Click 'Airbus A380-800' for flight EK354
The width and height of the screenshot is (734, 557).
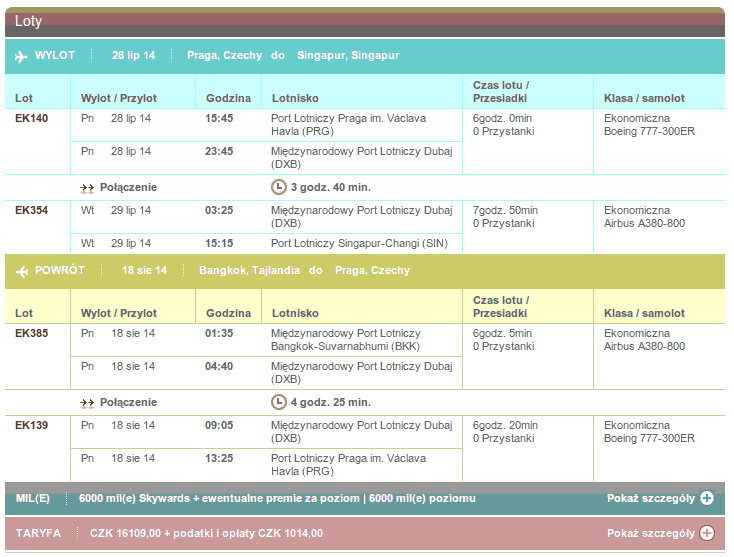coord(644,223)
